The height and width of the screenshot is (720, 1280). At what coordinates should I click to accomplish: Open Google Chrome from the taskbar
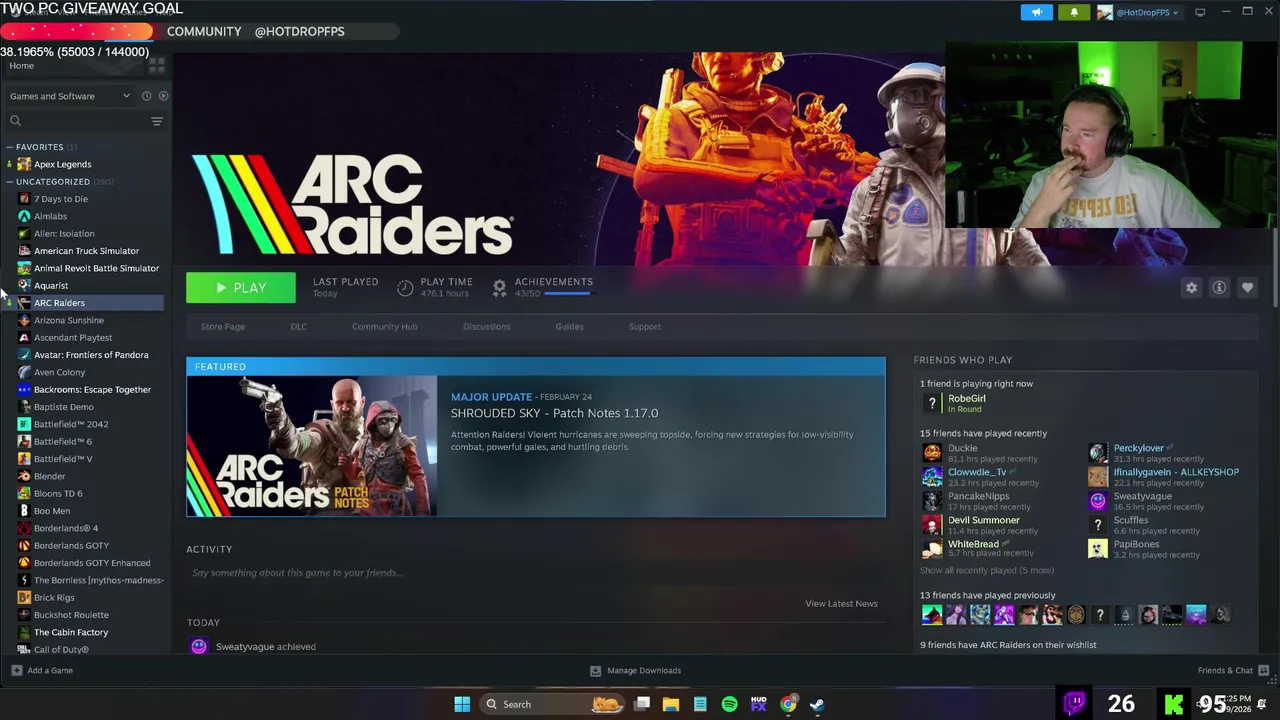coord(789,704)
